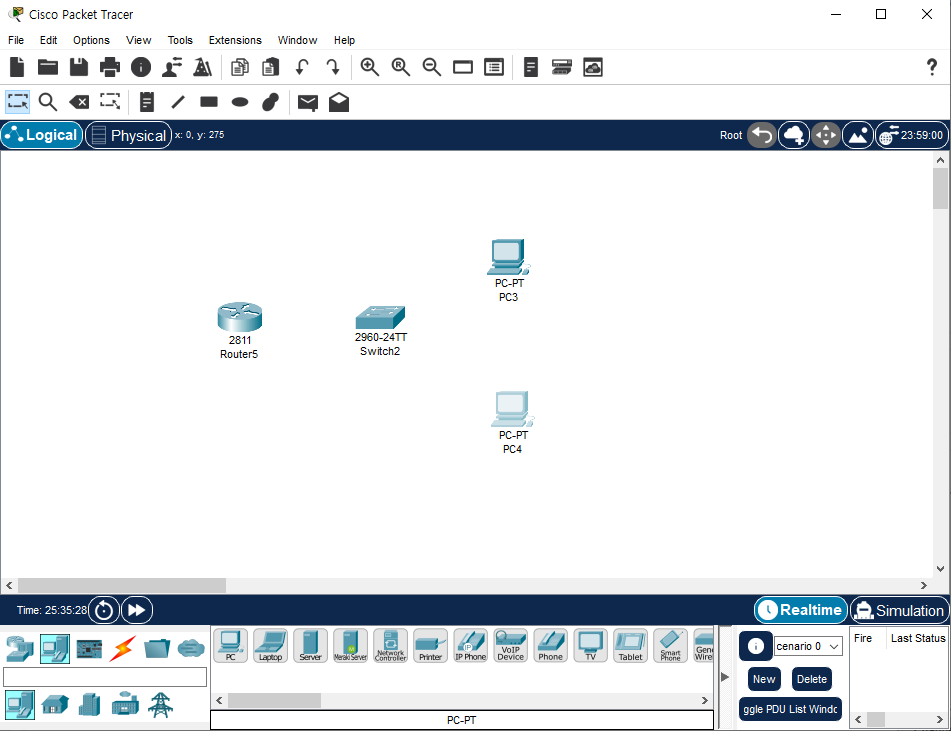Choose the Laptop end device
The width and height of the screenshot is (951, 731).
click(x=271, y=645)
